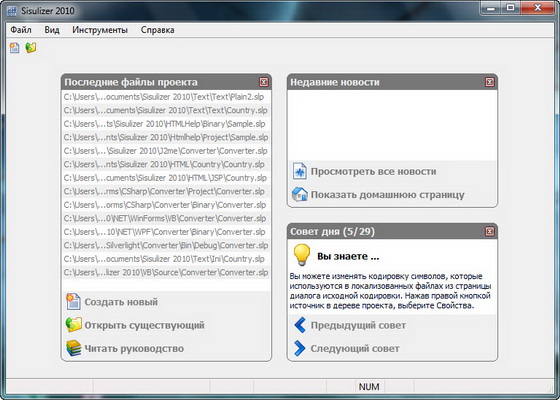Viewport: 560px width, 400px height.
Task: Click the Читать руководство link
Action: (134, 349)
